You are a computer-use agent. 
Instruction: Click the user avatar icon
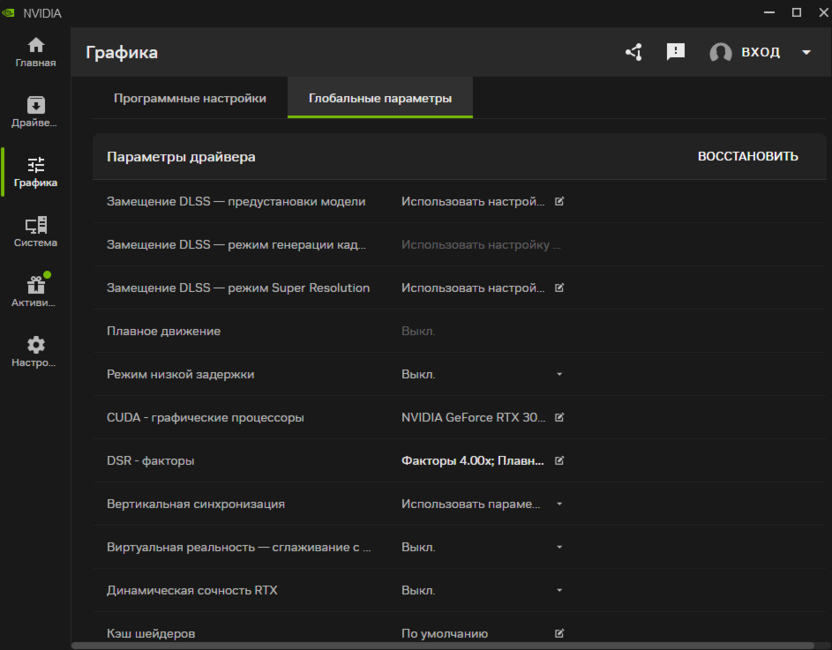point(721,52)
